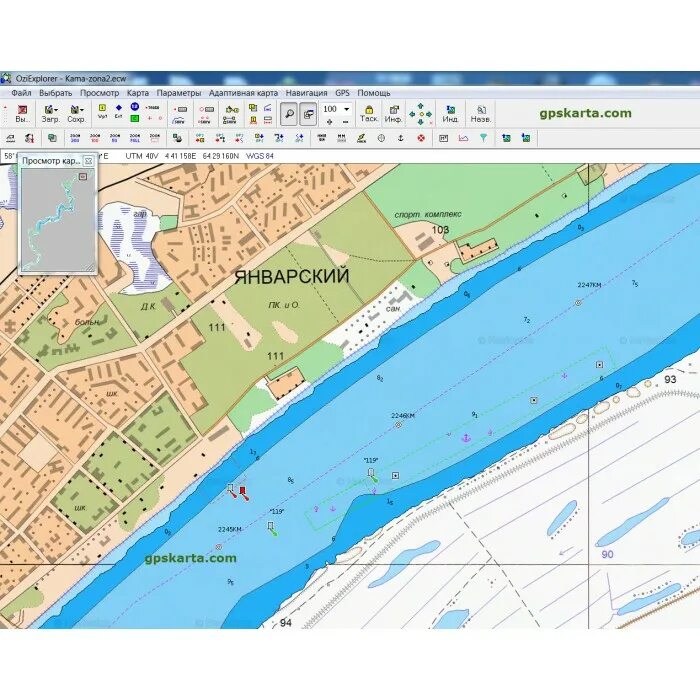The image size is (700, 700).
Task: Open the Файл menu
Action: pos(21,93)
